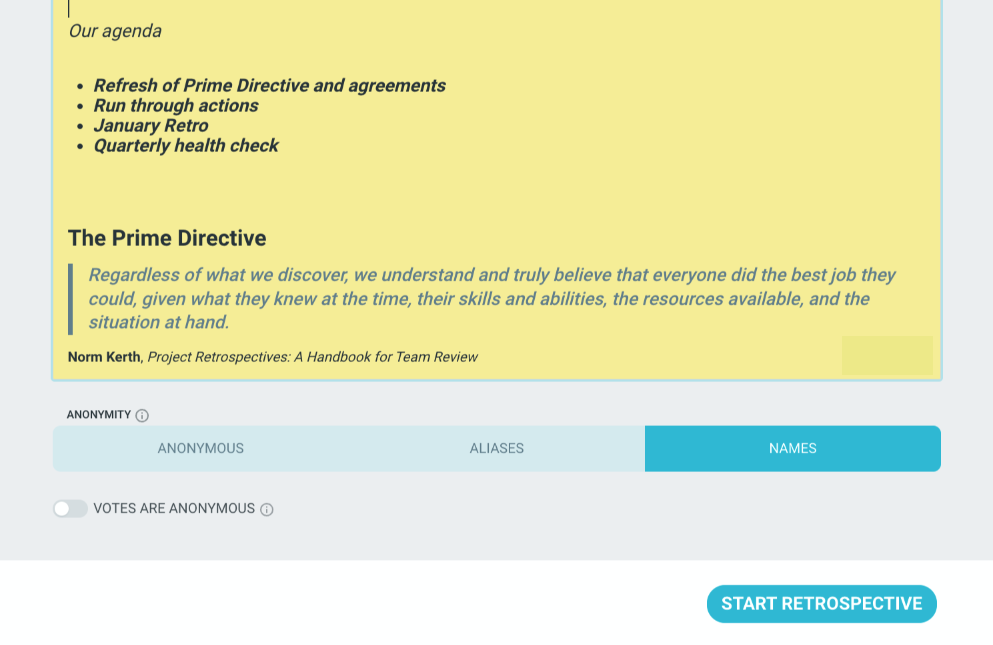This screenshot has height=645, width=993.
Task: Select the Names anonymity option
Action: coord(793,449)
